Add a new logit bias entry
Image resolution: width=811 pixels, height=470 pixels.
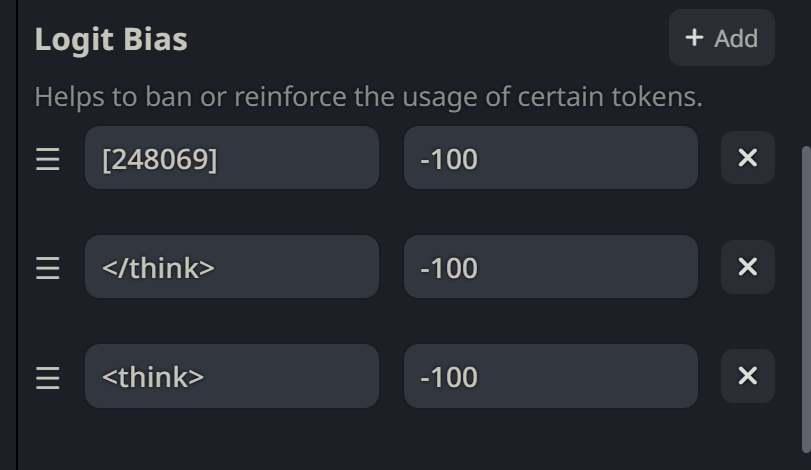[721, 38]
